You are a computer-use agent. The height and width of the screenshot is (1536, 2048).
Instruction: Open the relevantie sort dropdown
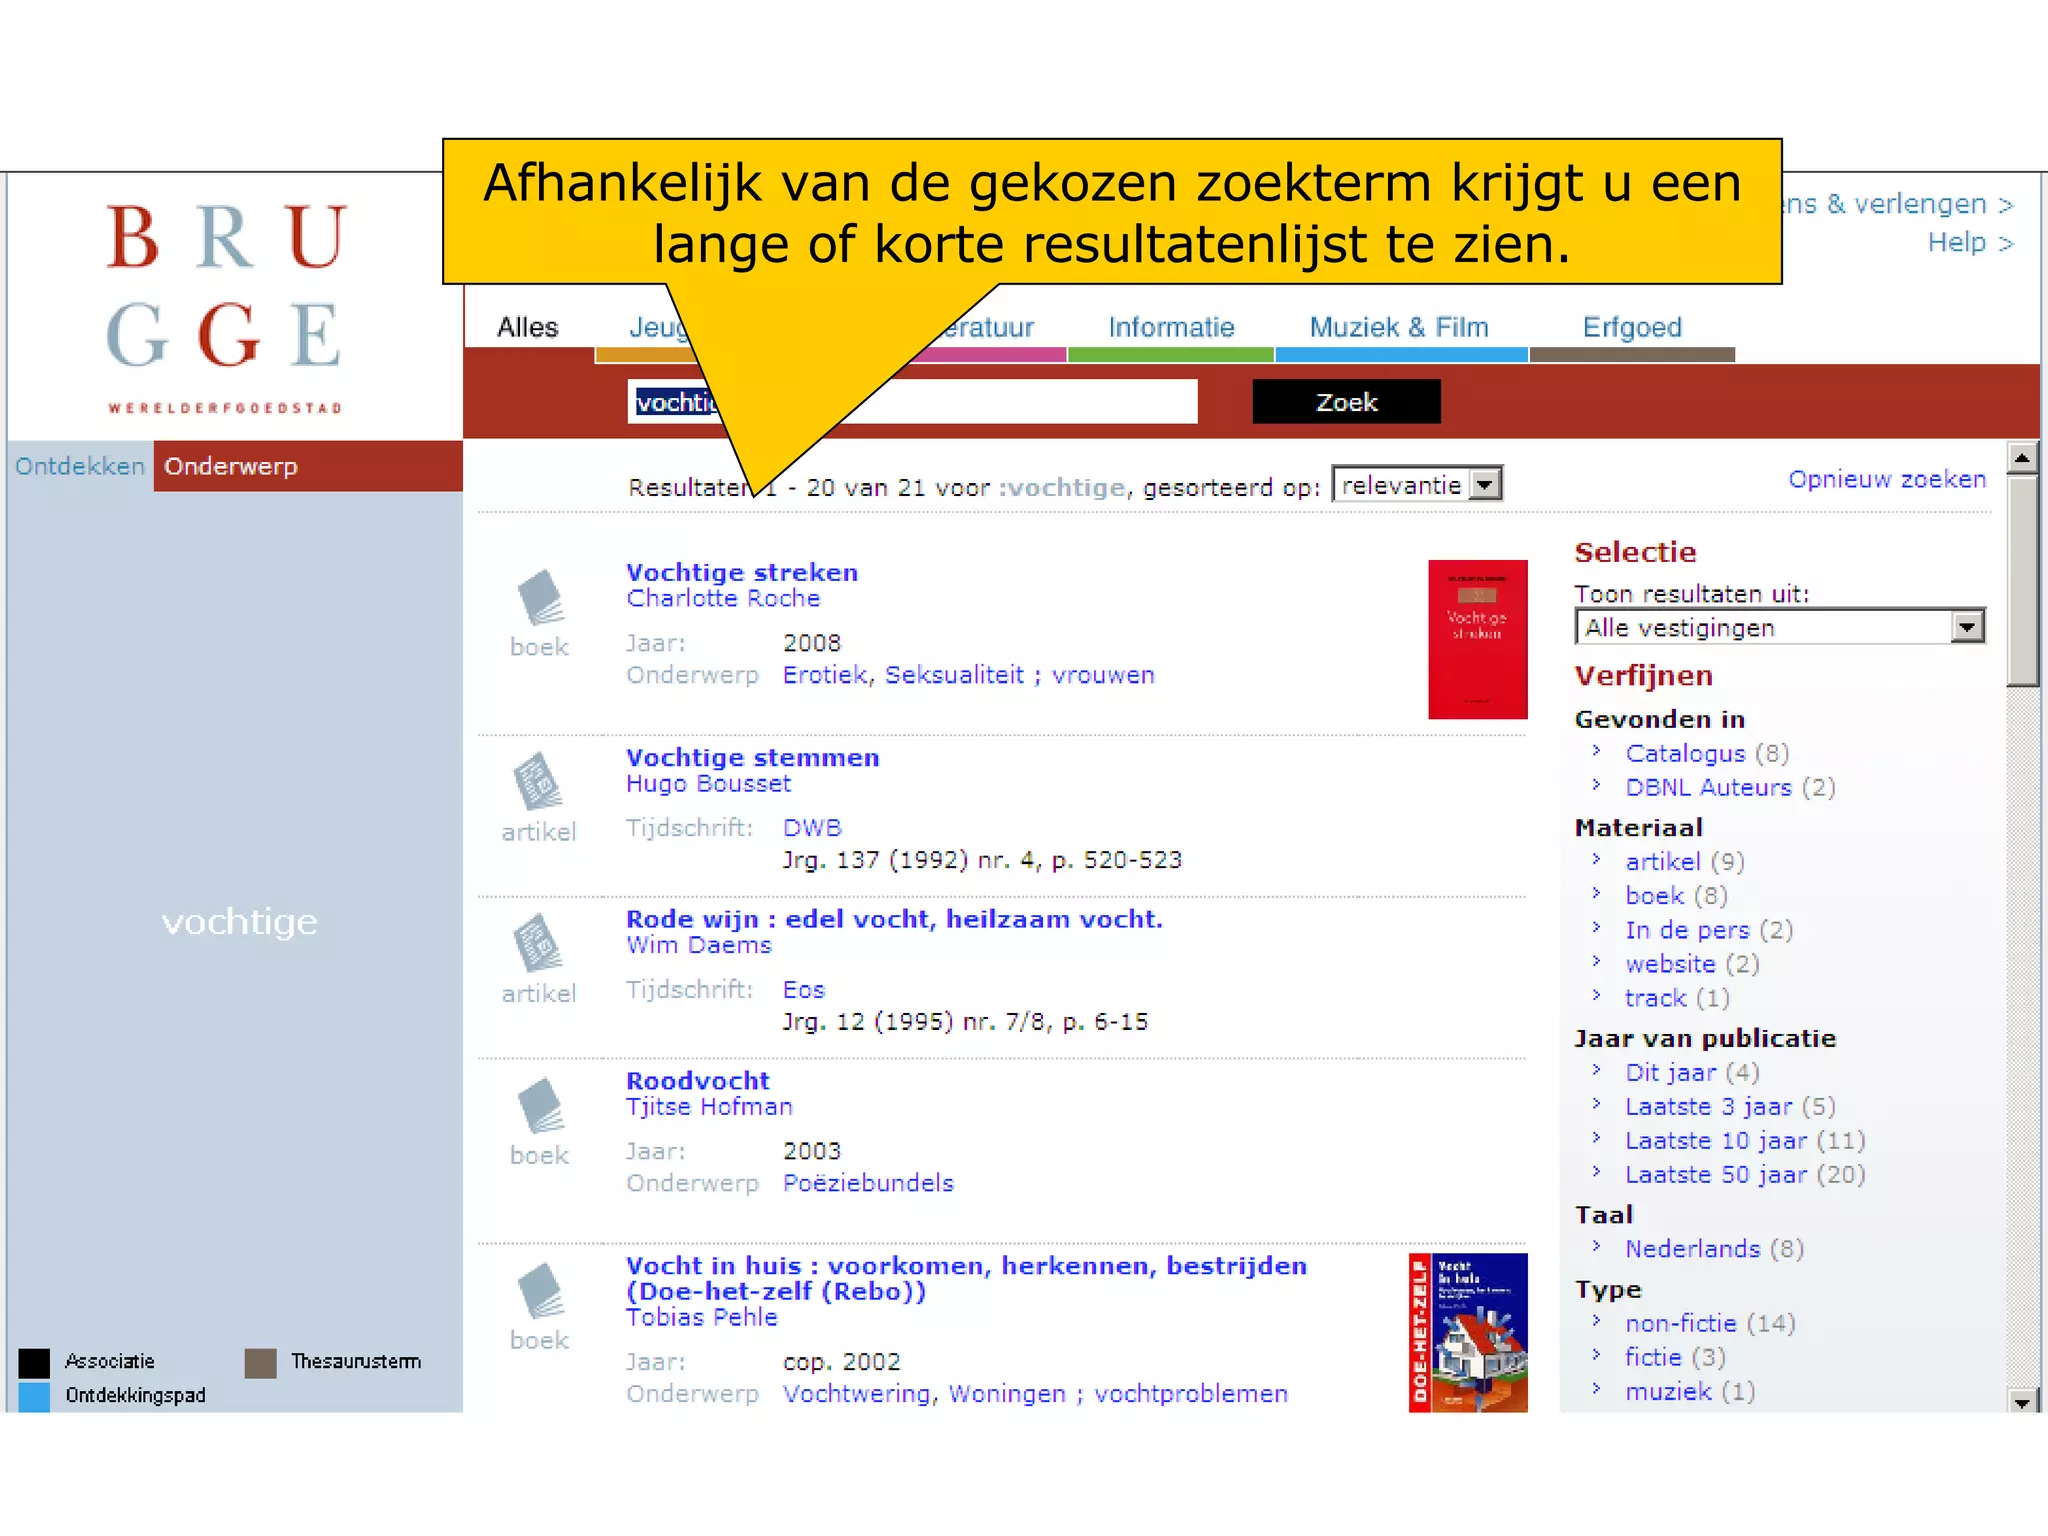(x=1417, y=485)
